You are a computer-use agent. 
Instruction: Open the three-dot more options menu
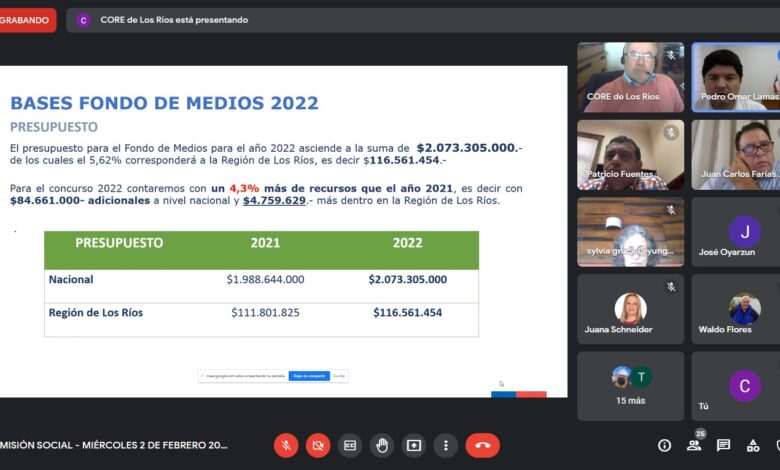tap(446, 445)
